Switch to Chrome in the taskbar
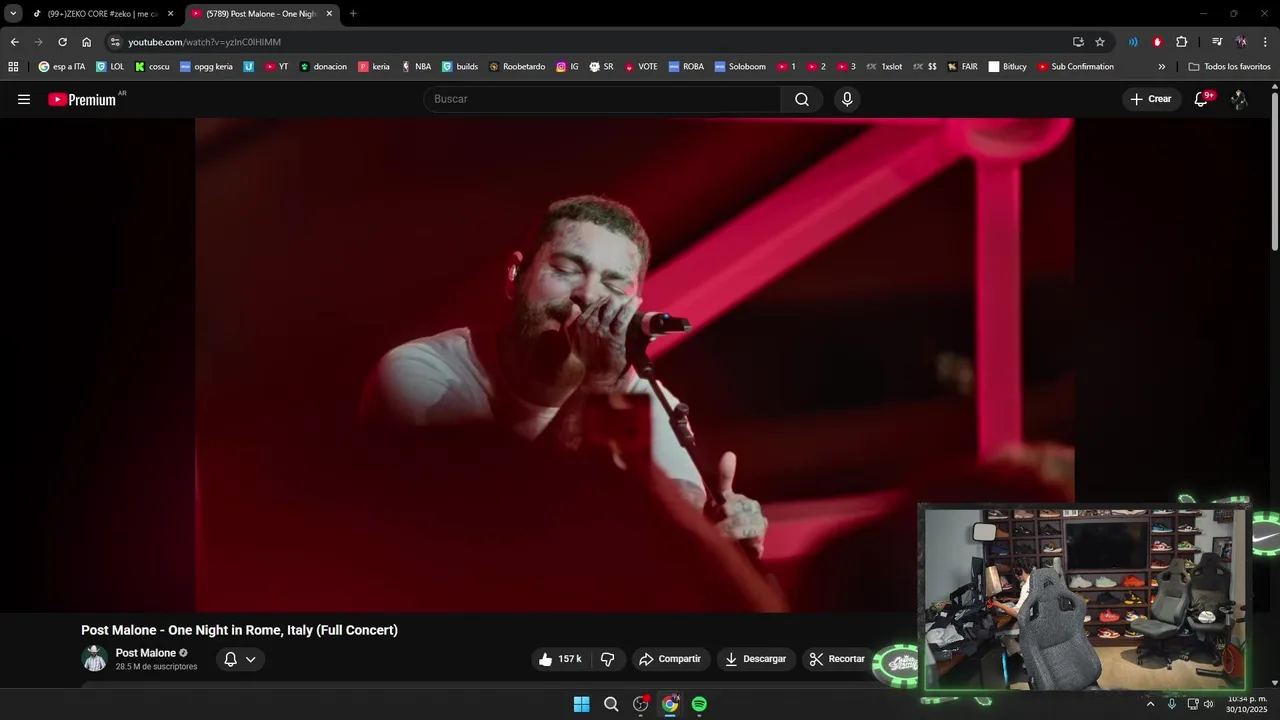1280x720 pixels. coord(670,704)
